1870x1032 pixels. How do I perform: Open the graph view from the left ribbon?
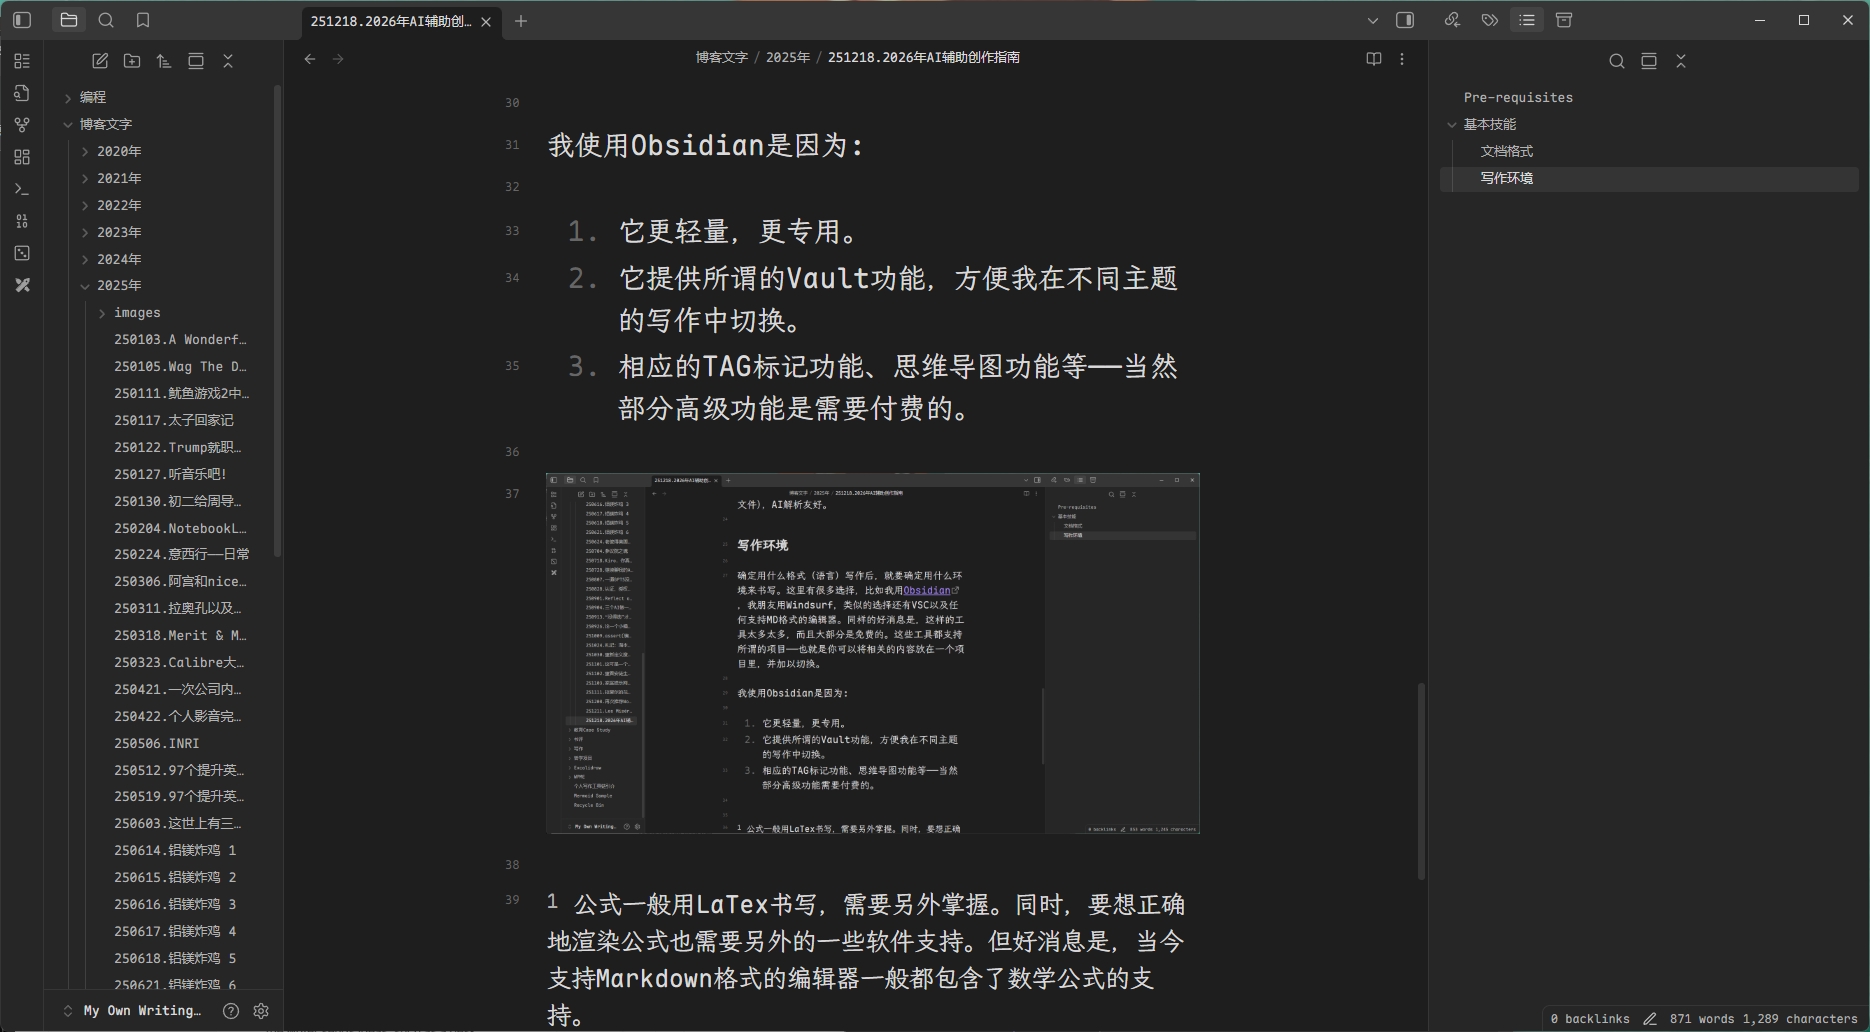click(x=22, y=124)
